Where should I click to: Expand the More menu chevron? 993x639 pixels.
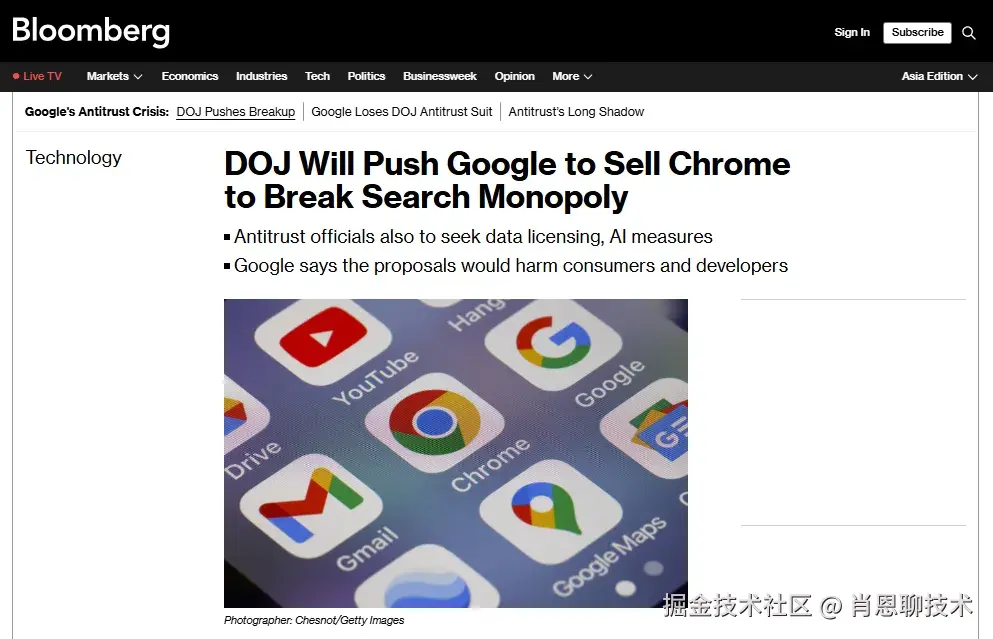(x=588, y=77)
